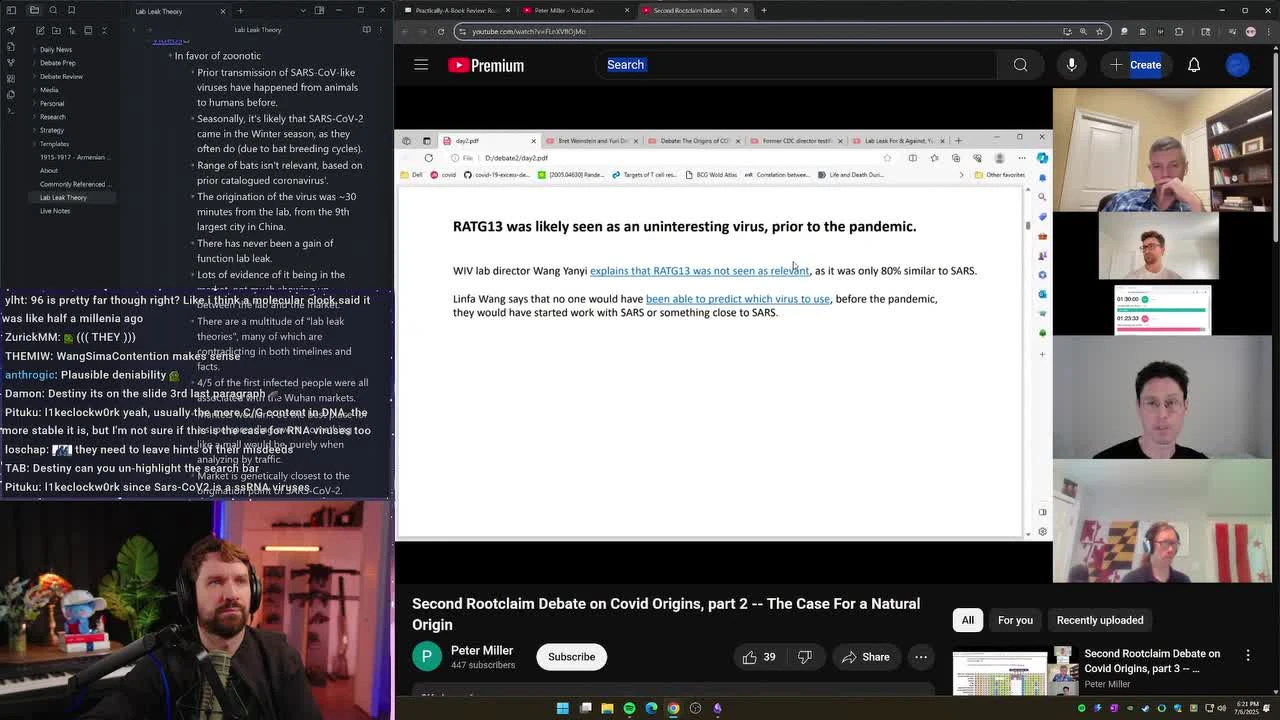Expand the Debate Review folder
Screen dimensions: 1280x720
(61, 76)
